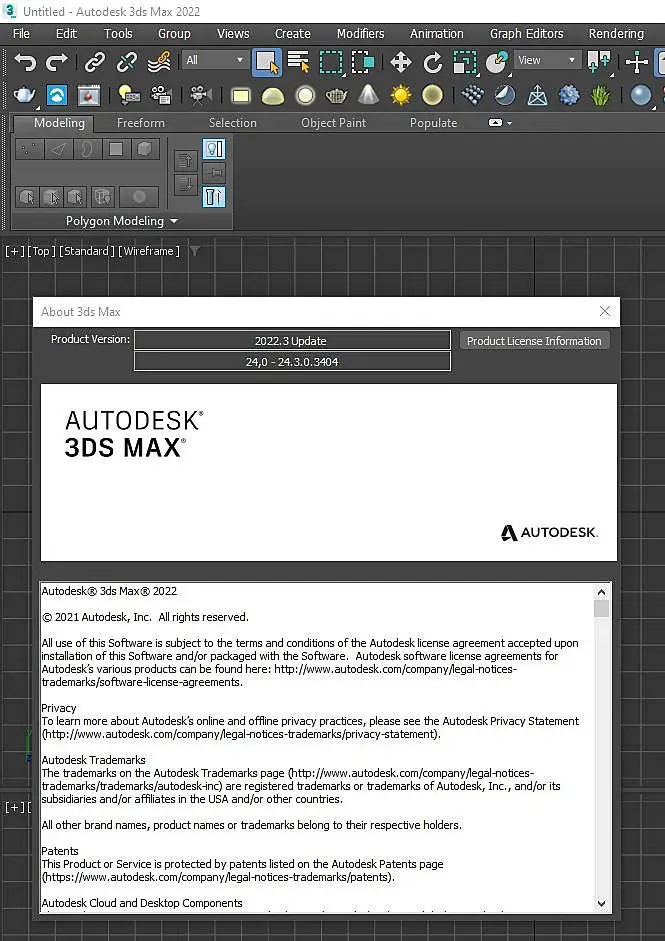This screenshot has height=941, width=665.
Task: Select the Unlink Selection broken chain icon
Action: (x=127, y=61)
